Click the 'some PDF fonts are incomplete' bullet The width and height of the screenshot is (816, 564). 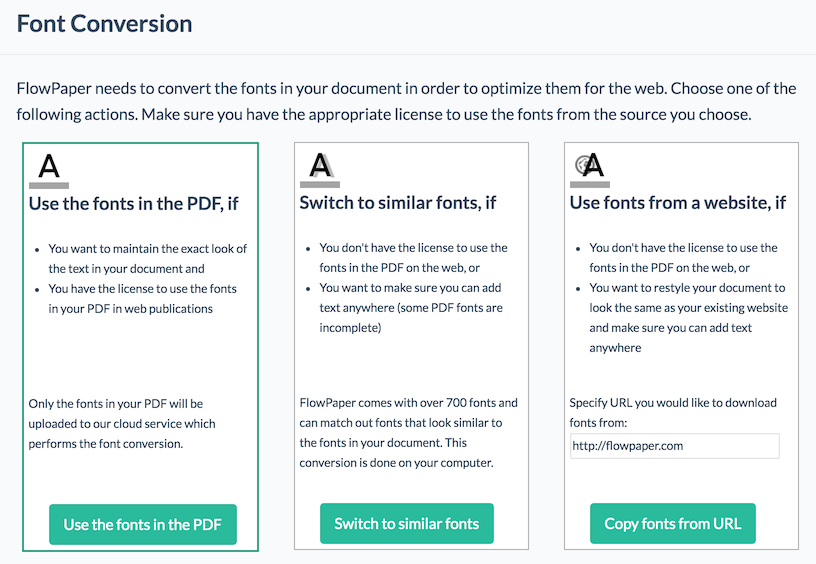411,307
